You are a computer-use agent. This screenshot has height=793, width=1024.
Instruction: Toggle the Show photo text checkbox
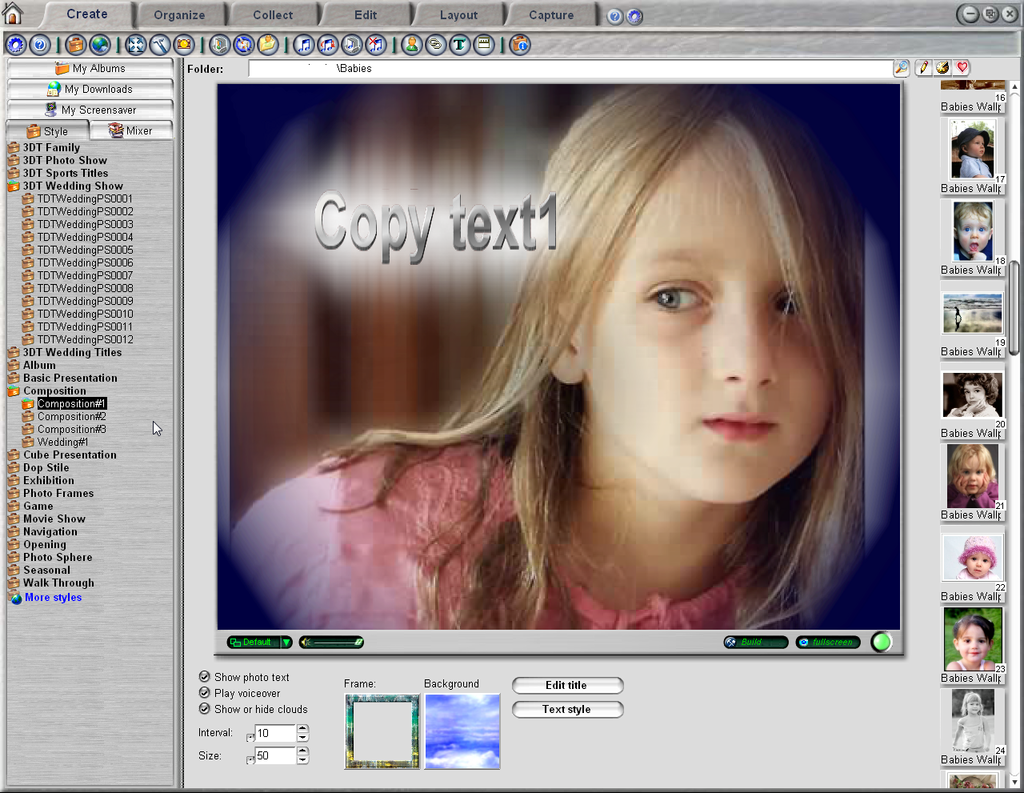(x=205, y=677)
